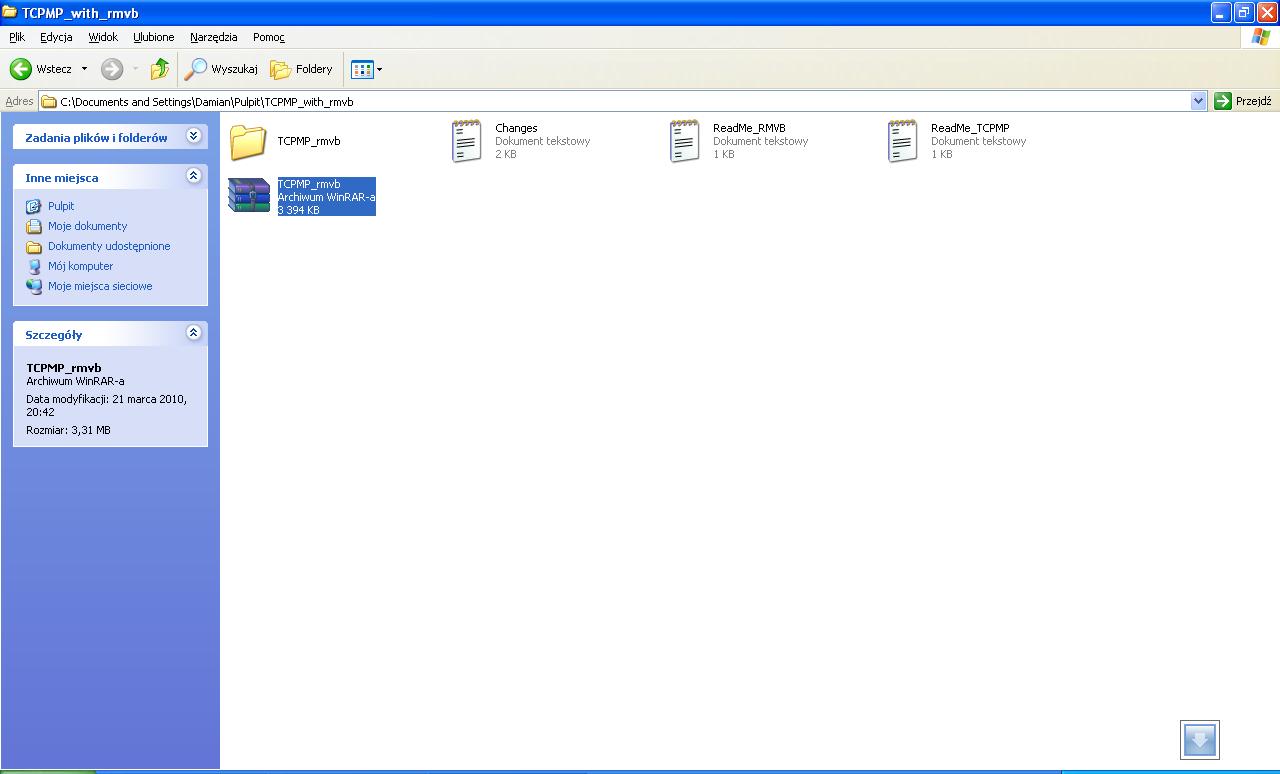Click the Moje miejsca sieciowe icon
The width and height of the screenshot is (1280, 774).
[34, 286]
